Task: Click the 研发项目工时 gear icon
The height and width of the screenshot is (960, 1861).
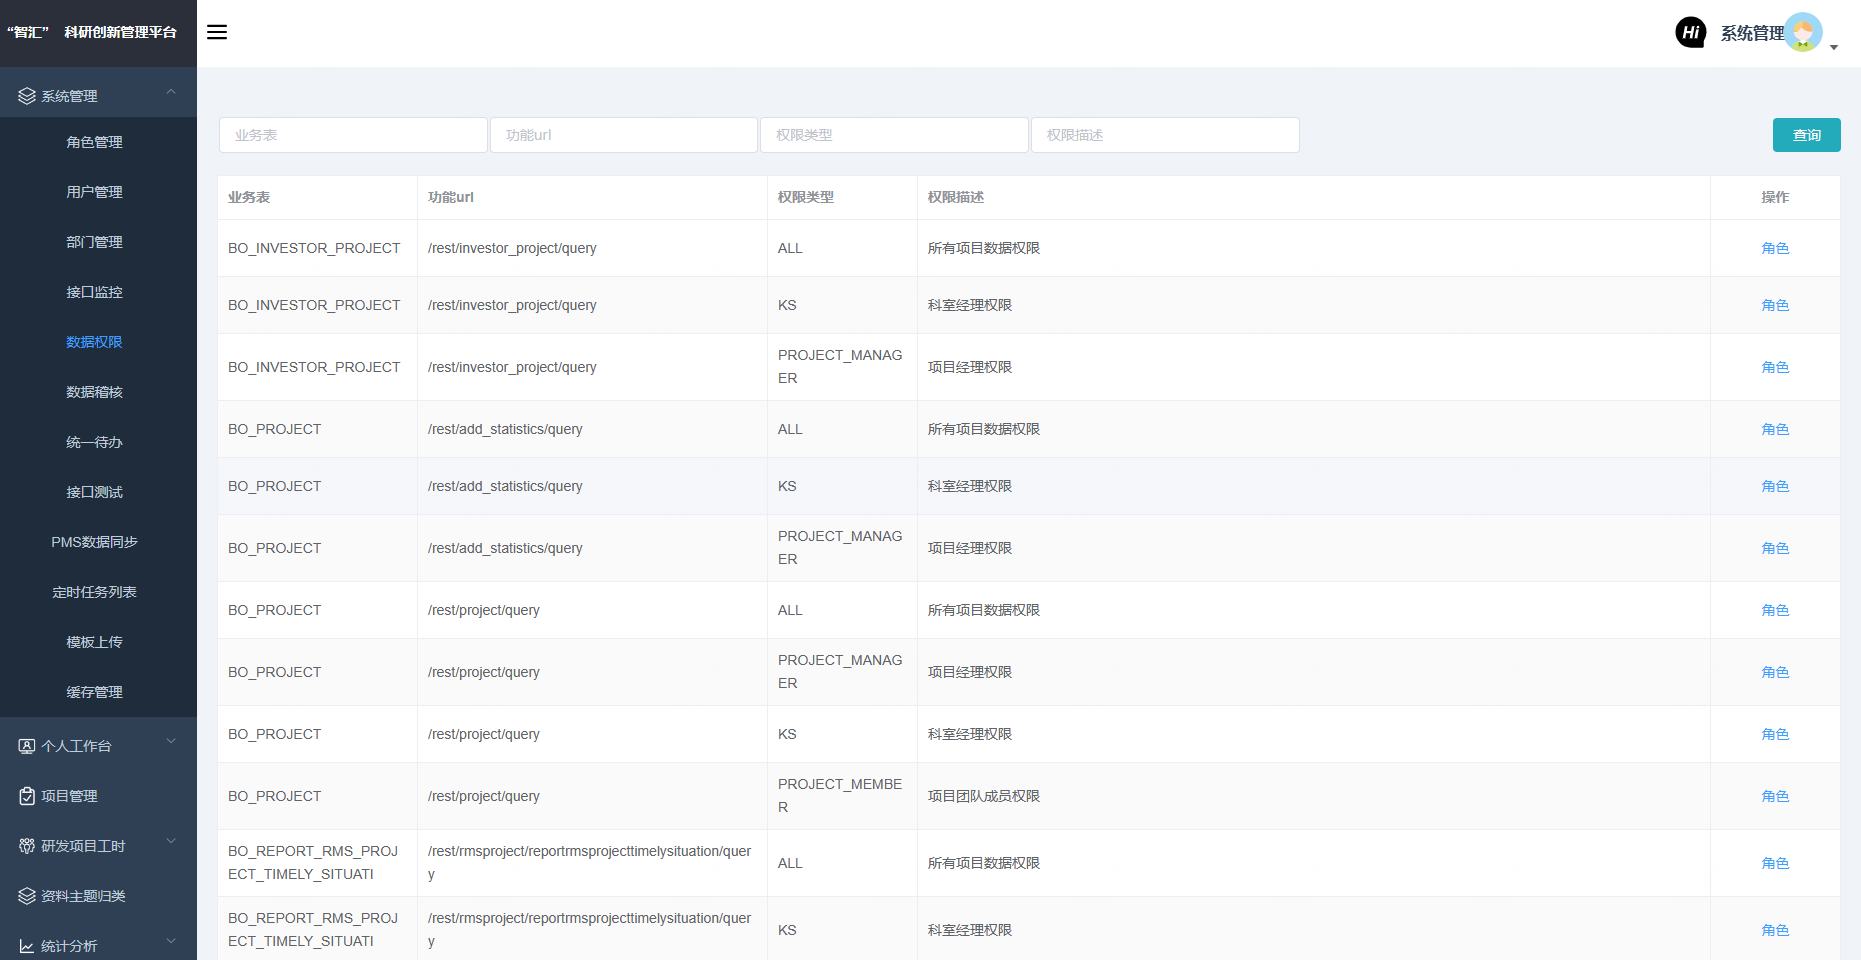Action: [x=27, y=846]
